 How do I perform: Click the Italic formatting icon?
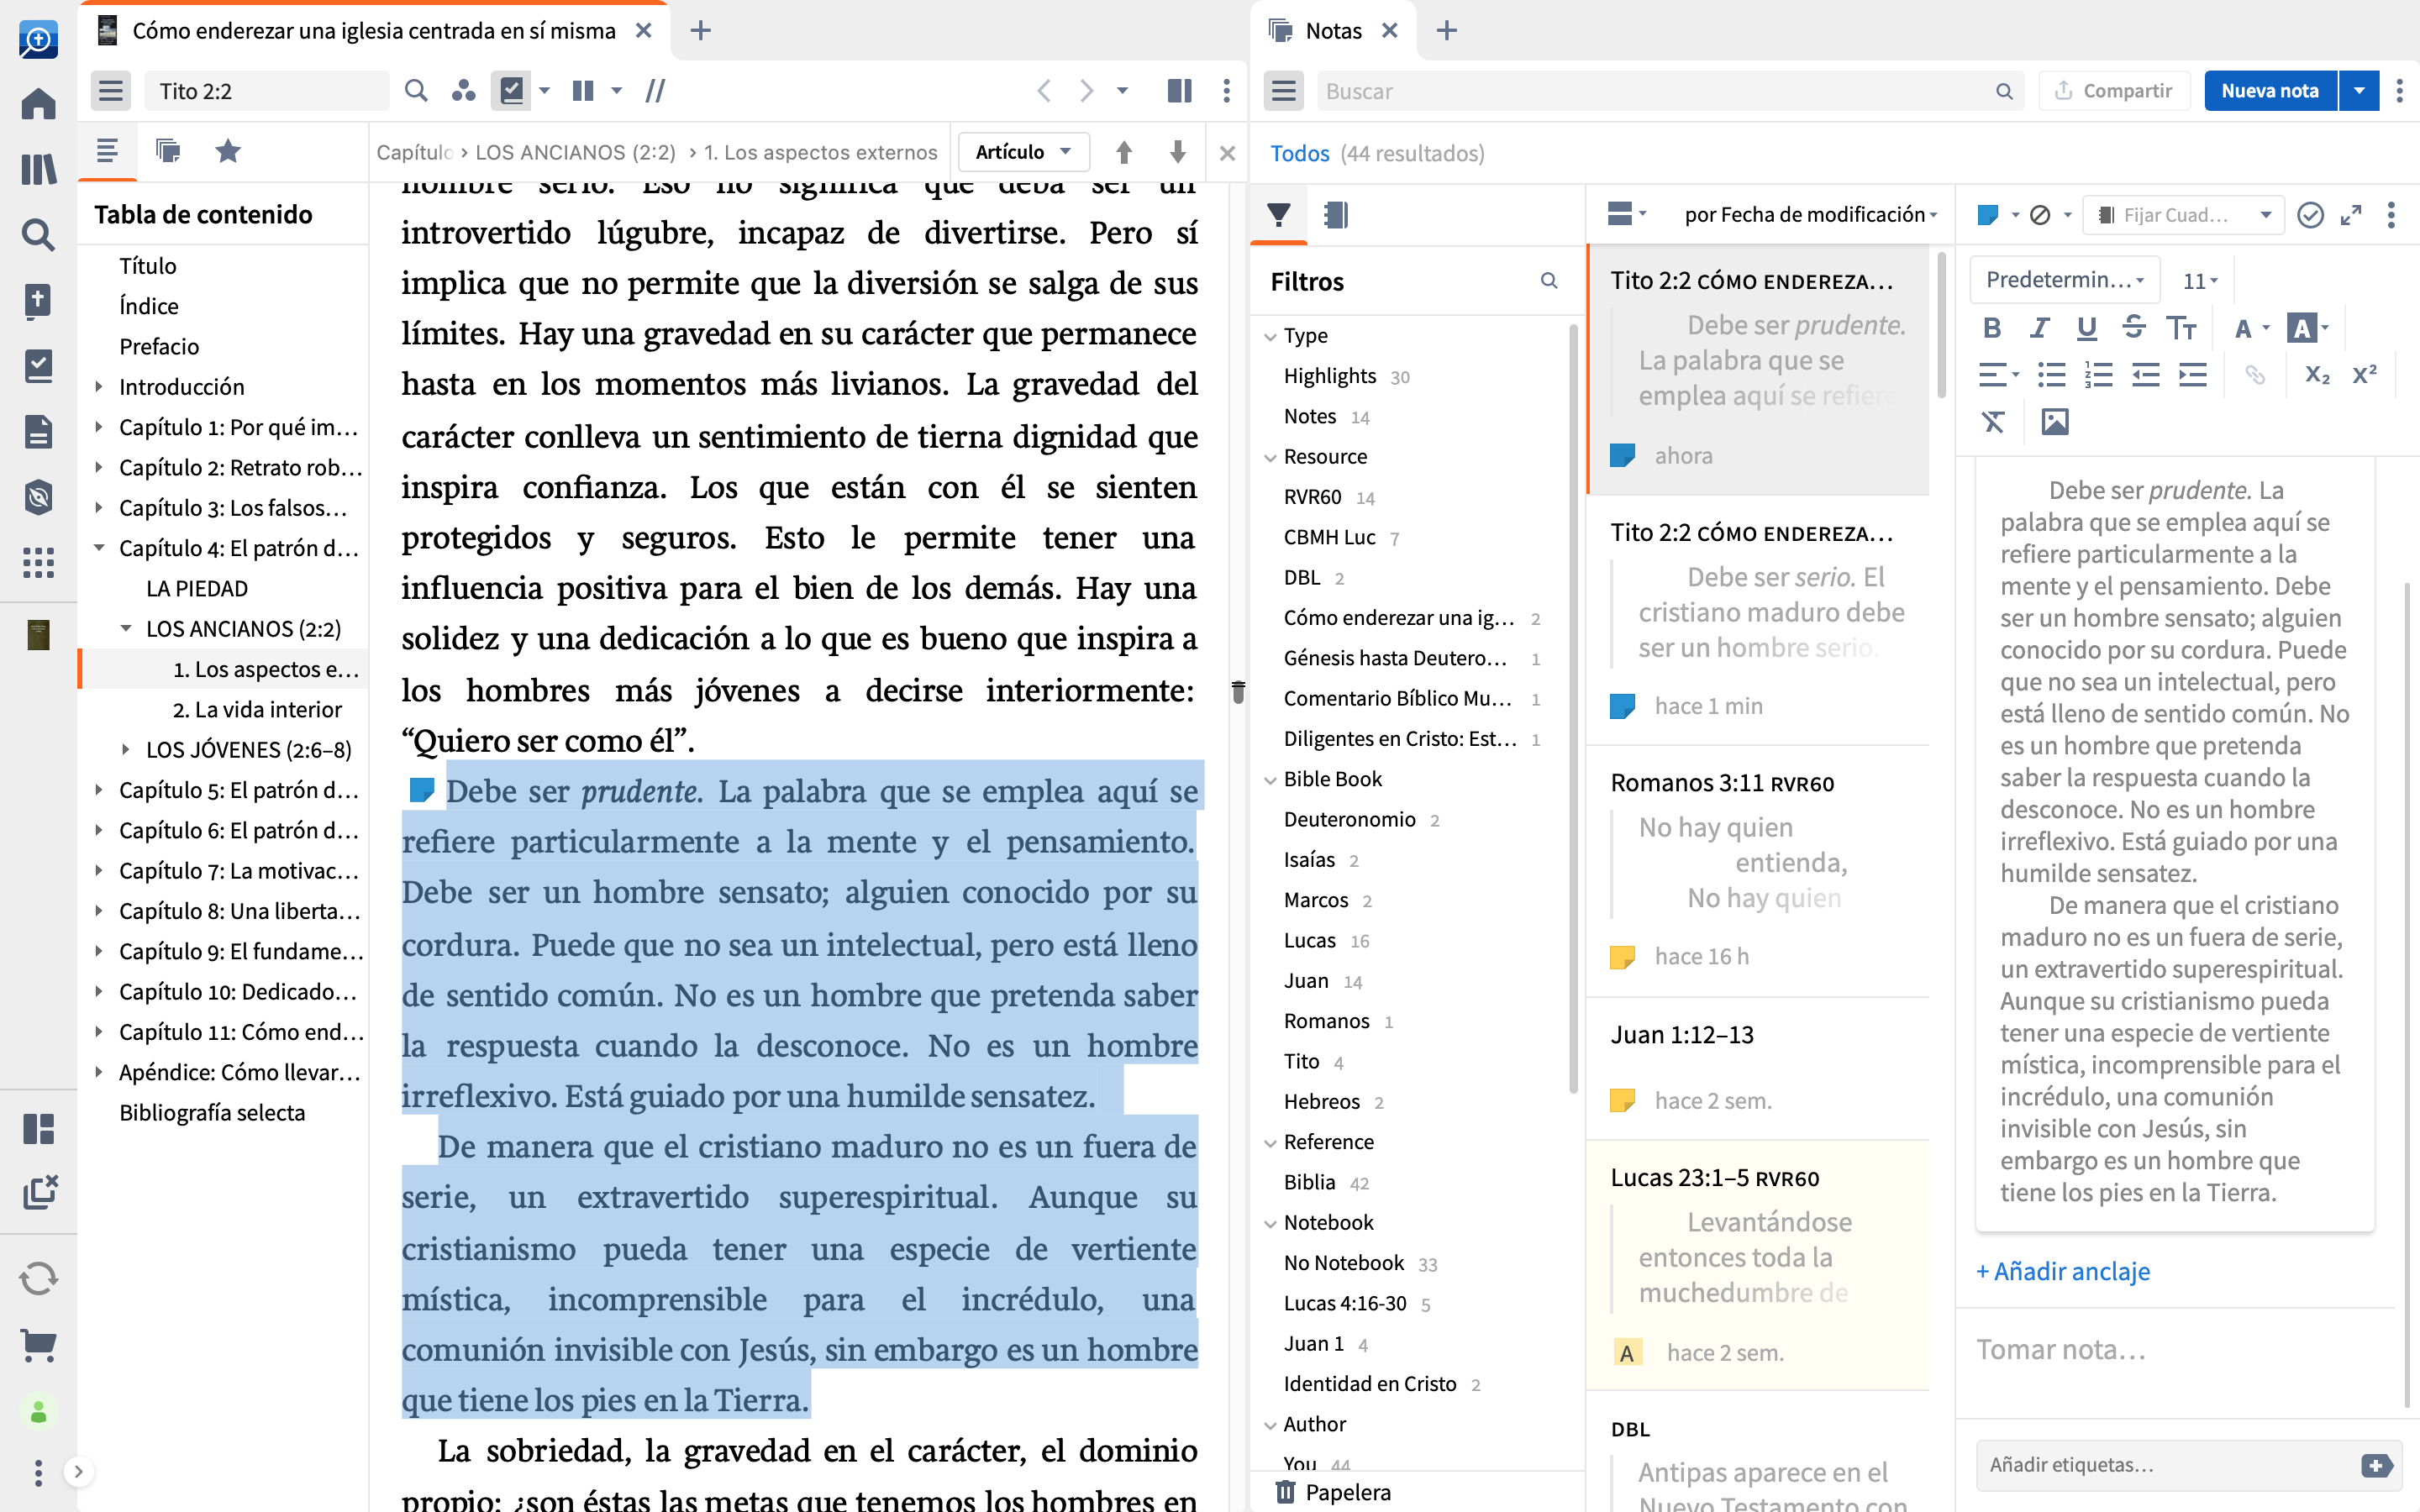[2039, 328]
